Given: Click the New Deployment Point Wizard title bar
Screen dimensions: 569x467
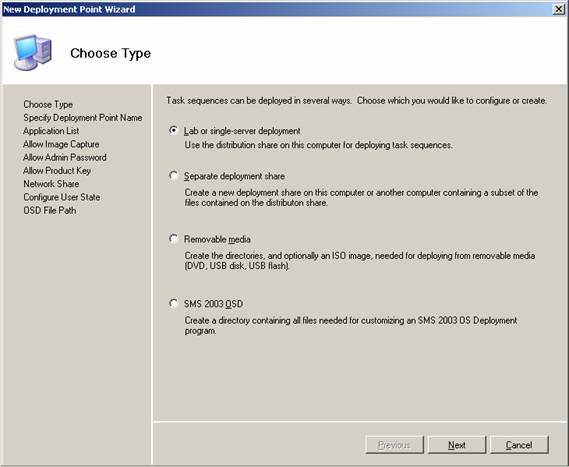Looking at the screenshot, I should tap(276, 9).
